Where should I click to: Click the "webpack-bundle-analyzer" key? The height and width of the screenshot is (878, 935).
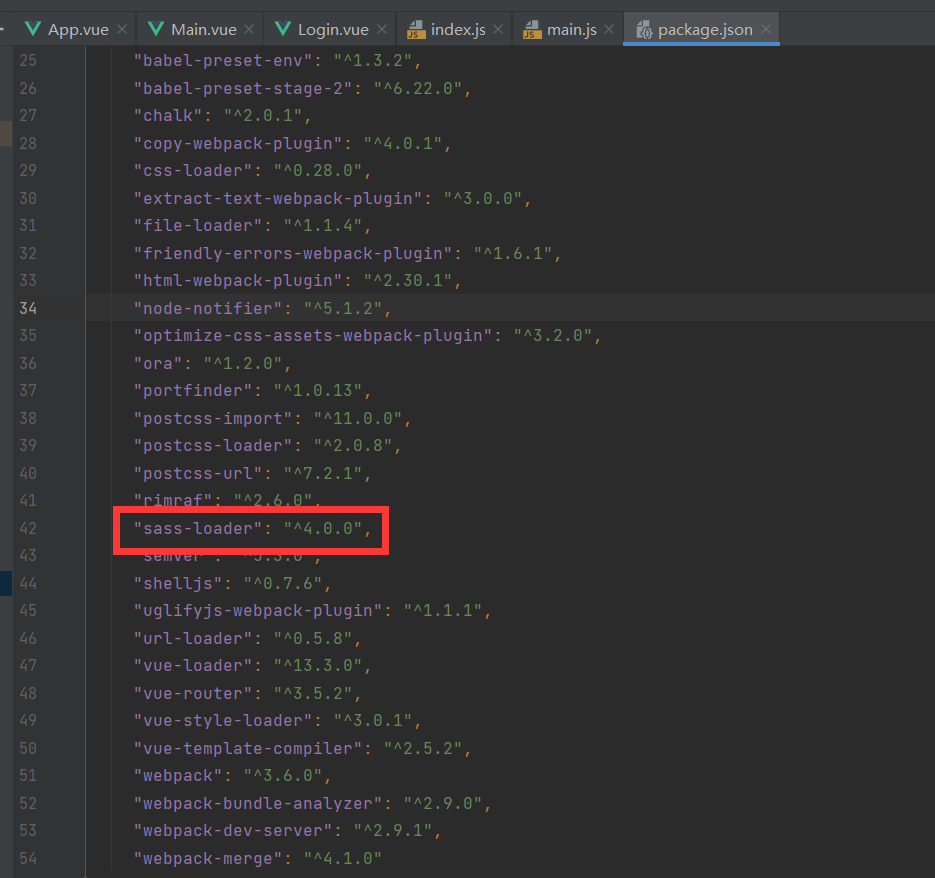coord(258,803)
